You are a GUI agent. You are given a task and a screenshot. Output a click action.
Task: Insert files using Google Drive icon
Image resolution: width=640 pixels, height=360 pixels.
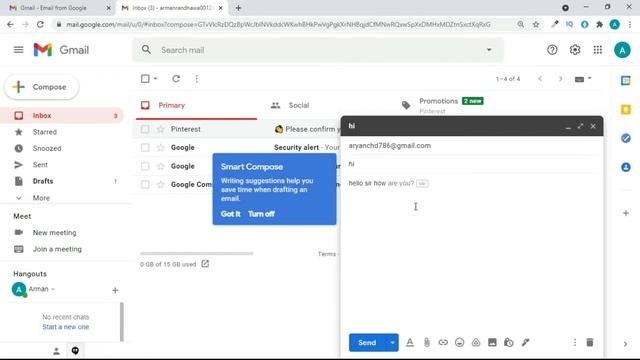pos(476,342)
